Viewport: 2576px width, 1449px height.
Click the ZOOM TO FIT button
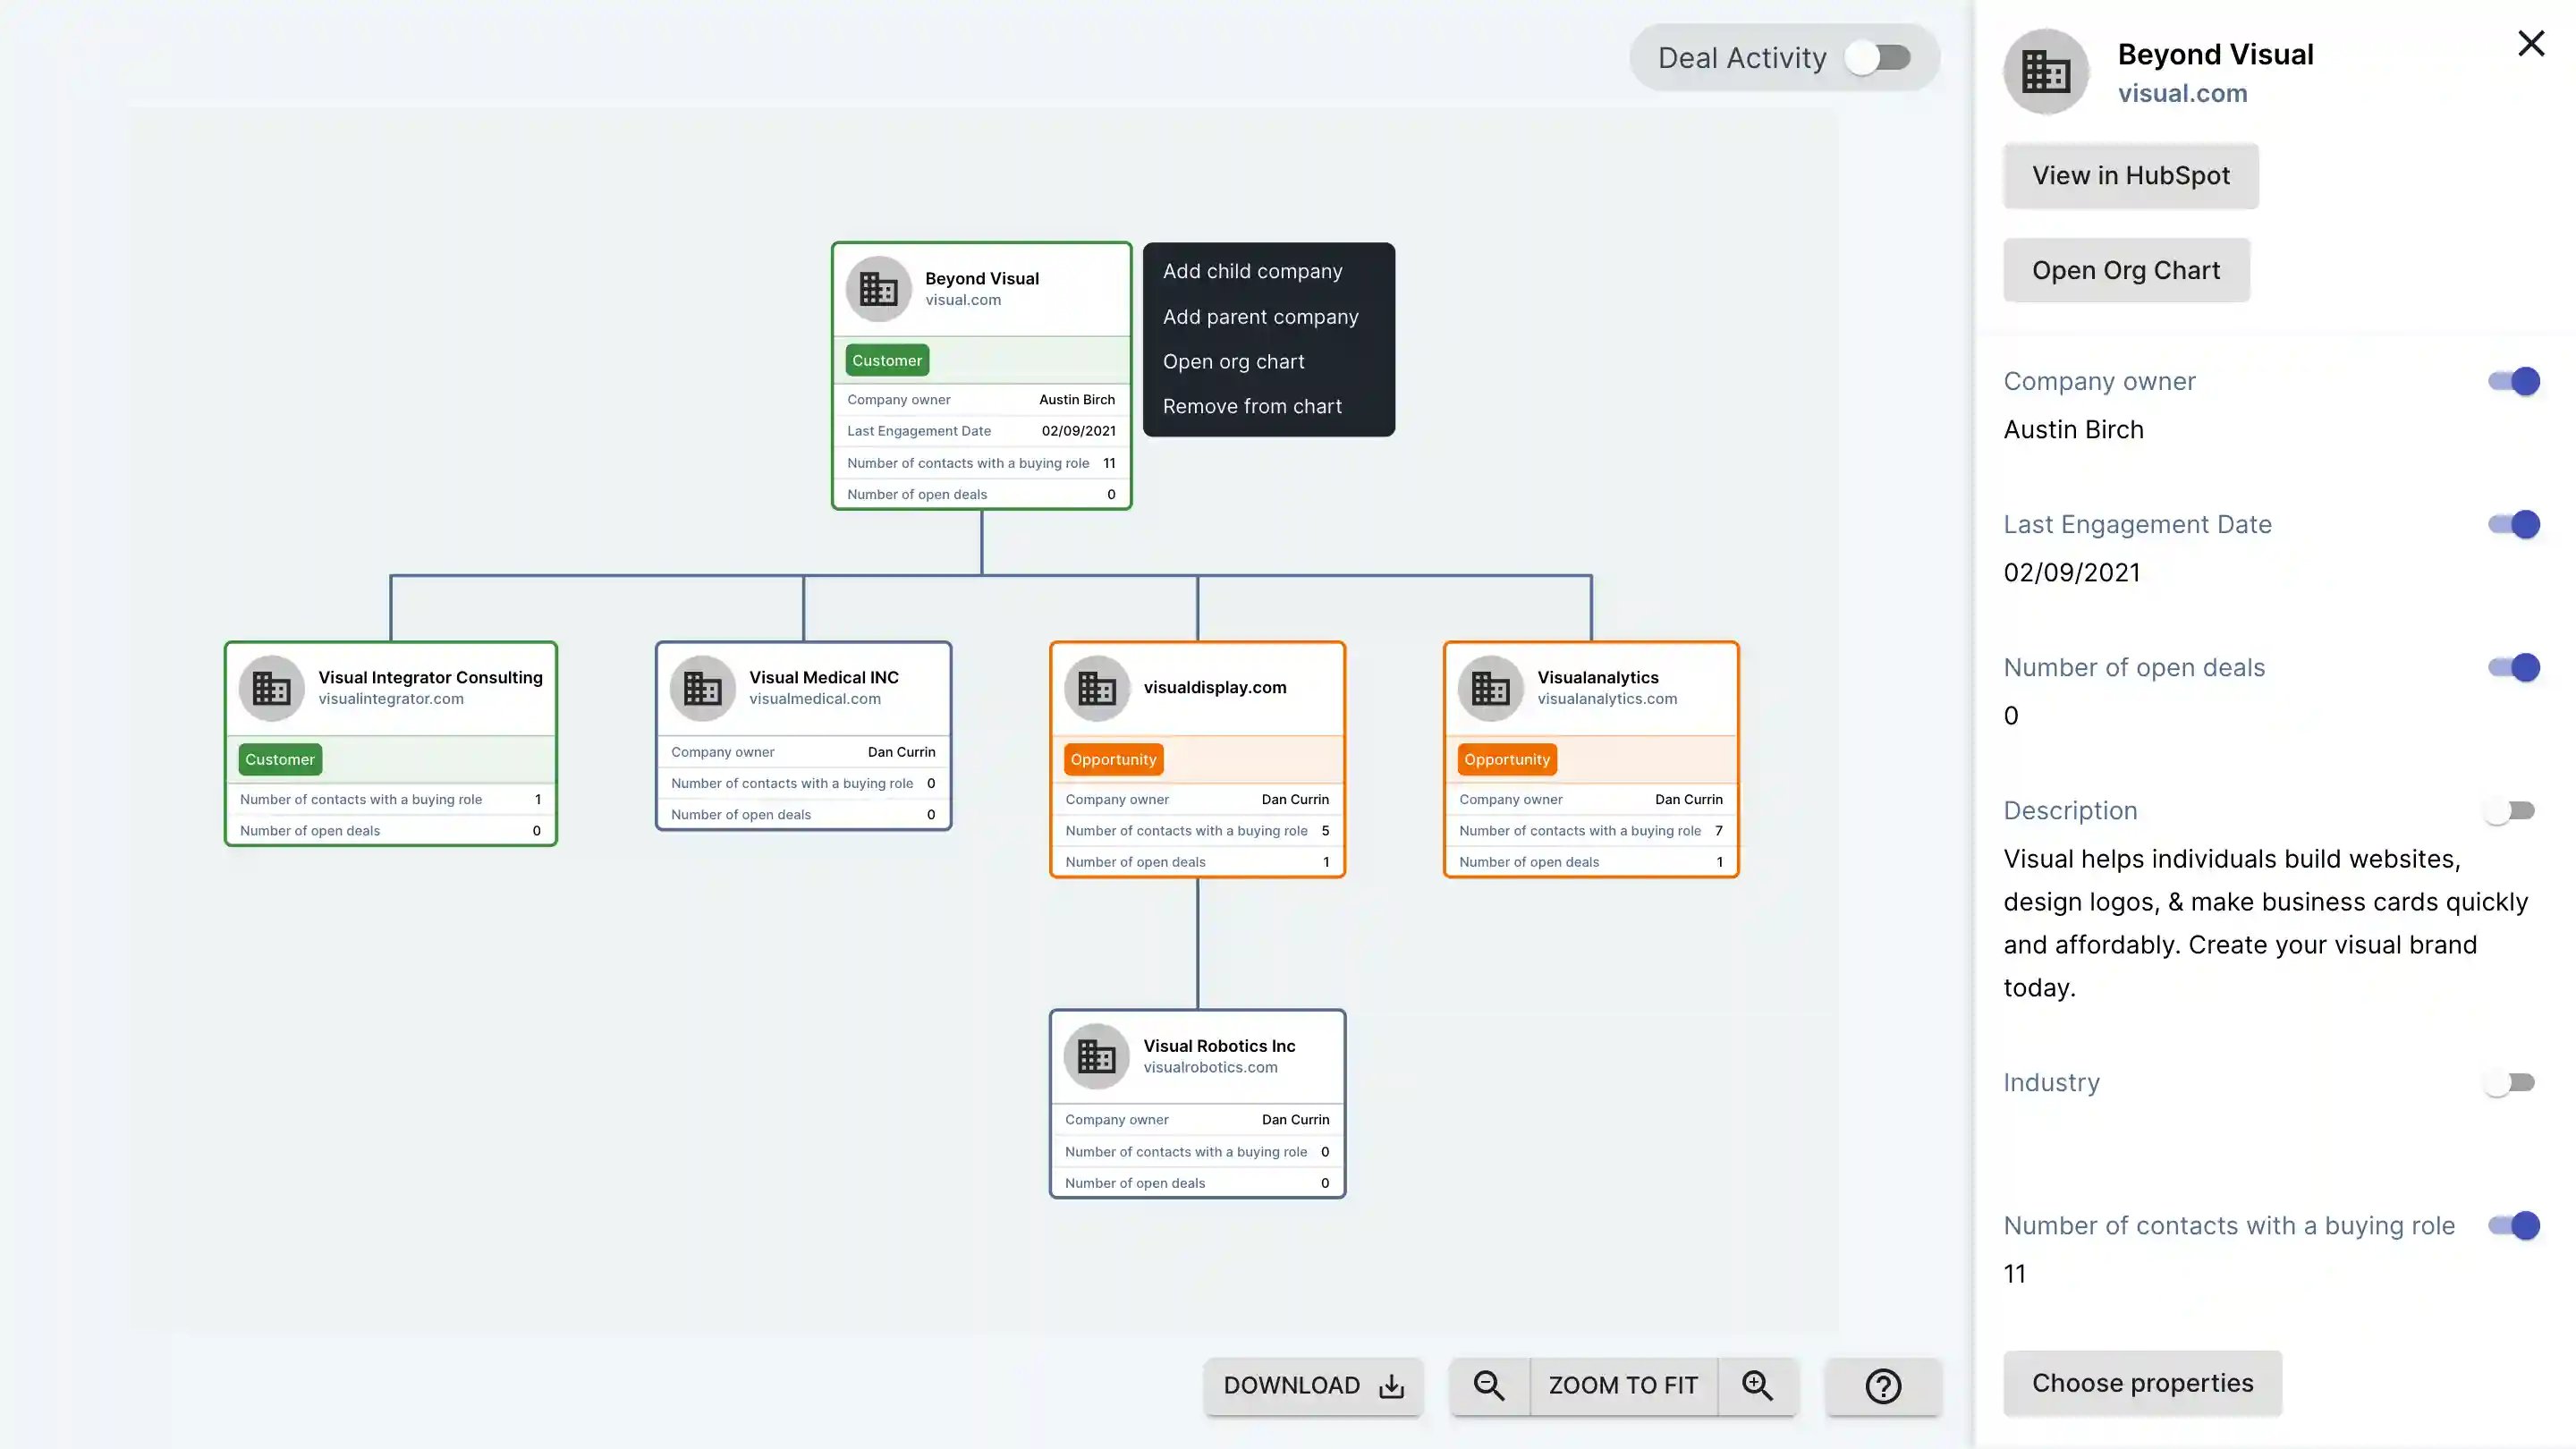point(1623,1385)
